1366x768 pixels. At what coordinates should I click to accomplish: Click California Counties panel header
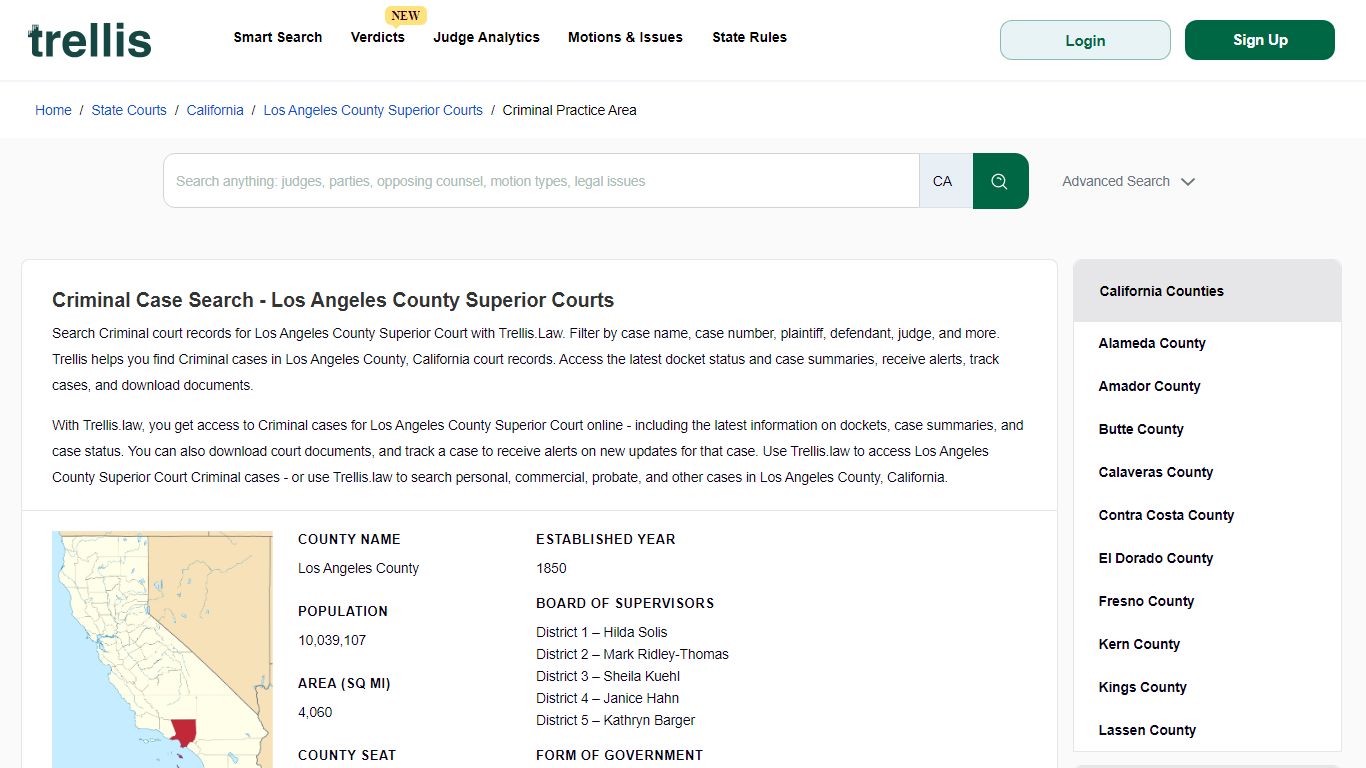click(1207, 291)
